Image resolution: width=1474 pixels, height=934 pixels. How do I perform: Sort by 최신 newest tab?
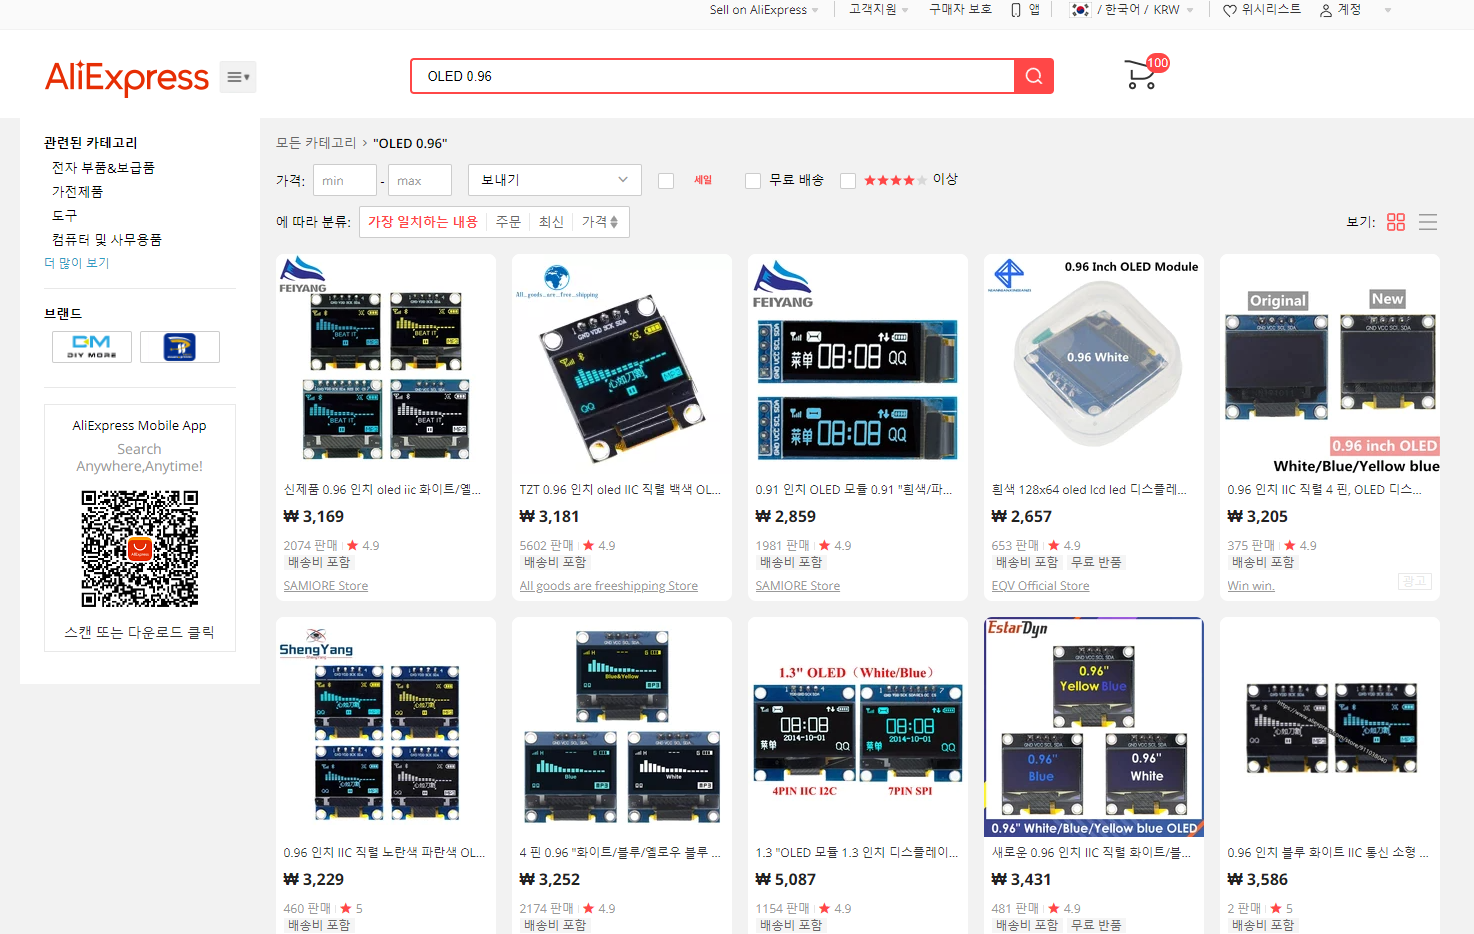point(551,222)
